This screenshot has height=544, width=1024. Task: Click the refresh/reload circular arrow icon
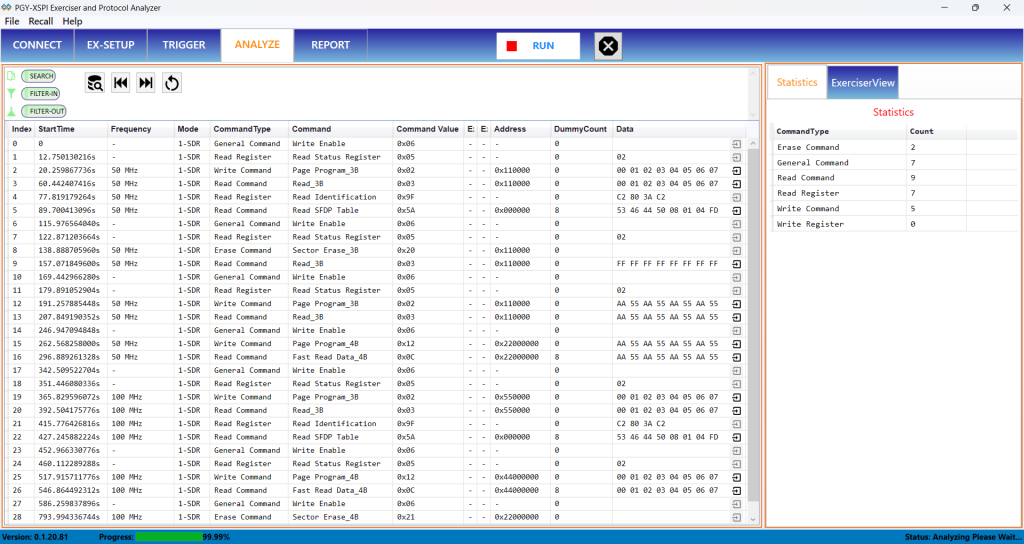tap(172, 83)
